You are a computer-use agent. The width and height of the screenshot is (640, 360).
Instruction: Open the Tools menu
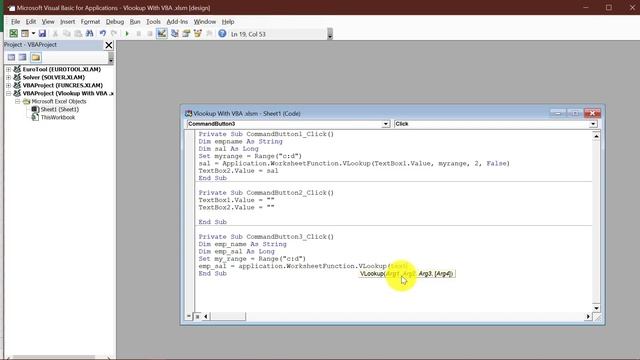pyautogui.click(x=153, y=22)
